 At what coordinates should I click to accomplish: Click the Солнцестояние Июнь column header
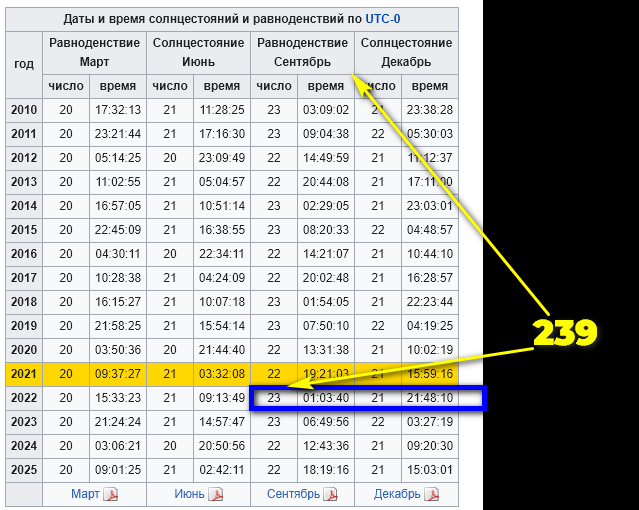(x=198, y=53)
